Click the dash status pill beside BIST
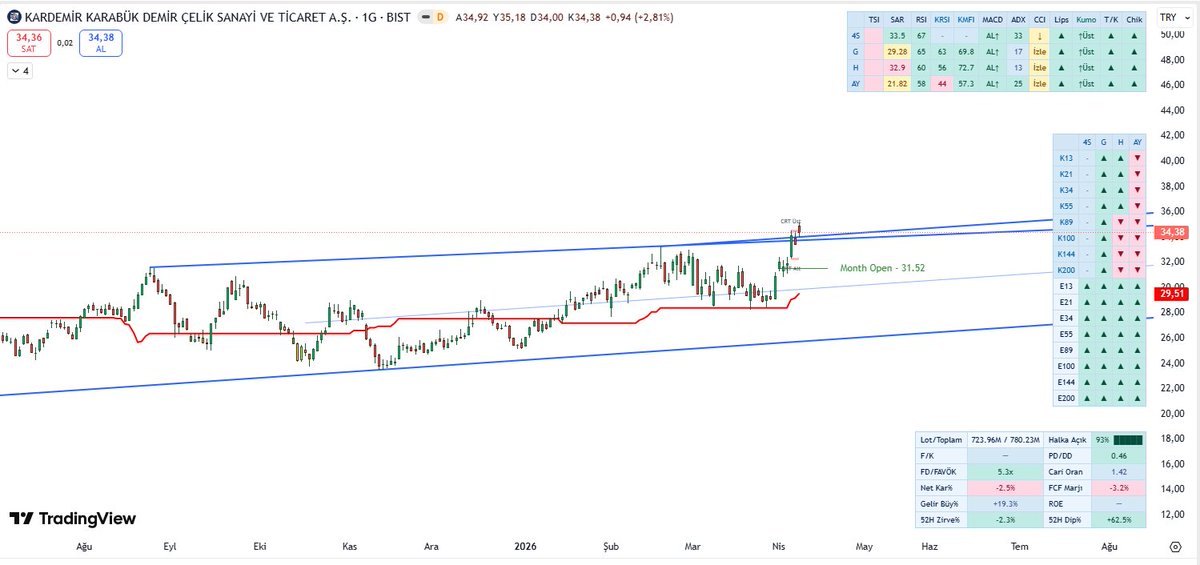The image size is (1200, 565). point(424,17)
